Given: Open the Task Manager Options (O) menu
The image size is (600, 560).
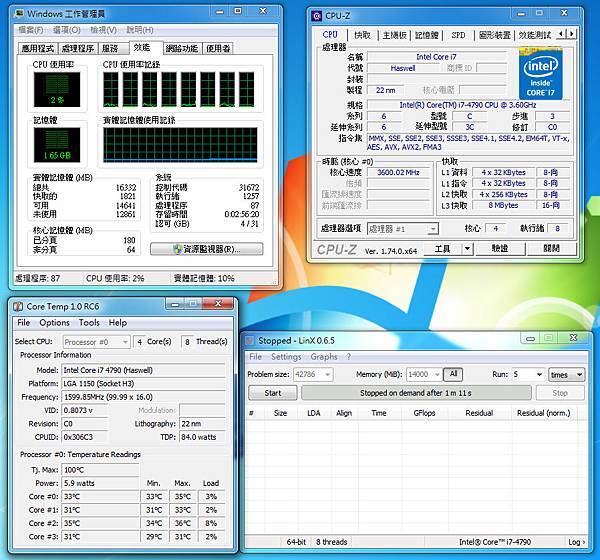Looking at the screenshot, I should click(66, 30).
